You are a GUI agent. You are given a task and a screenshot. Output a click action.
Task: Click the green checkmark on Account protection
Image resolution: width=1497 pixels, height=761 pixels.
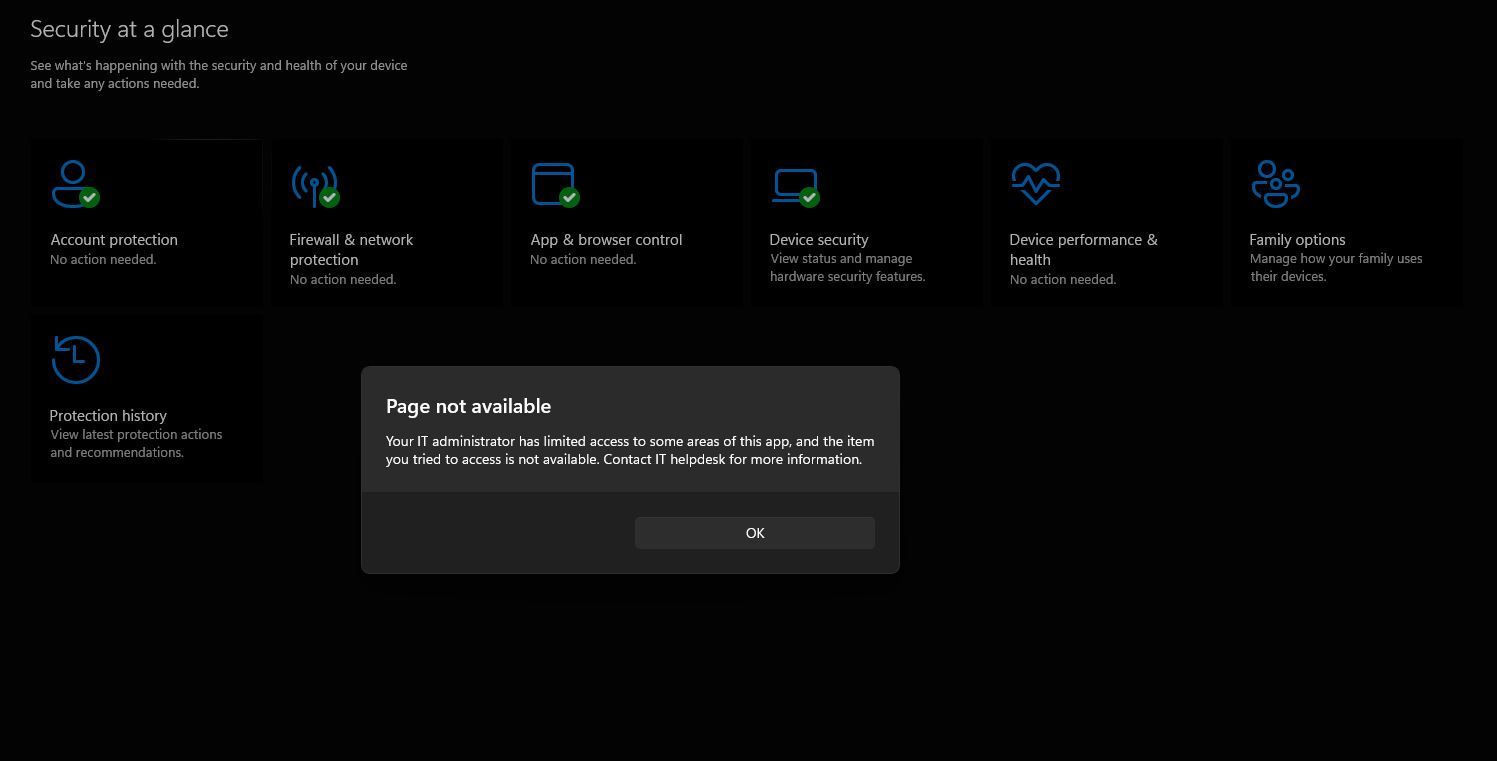[x=90, y=198]
